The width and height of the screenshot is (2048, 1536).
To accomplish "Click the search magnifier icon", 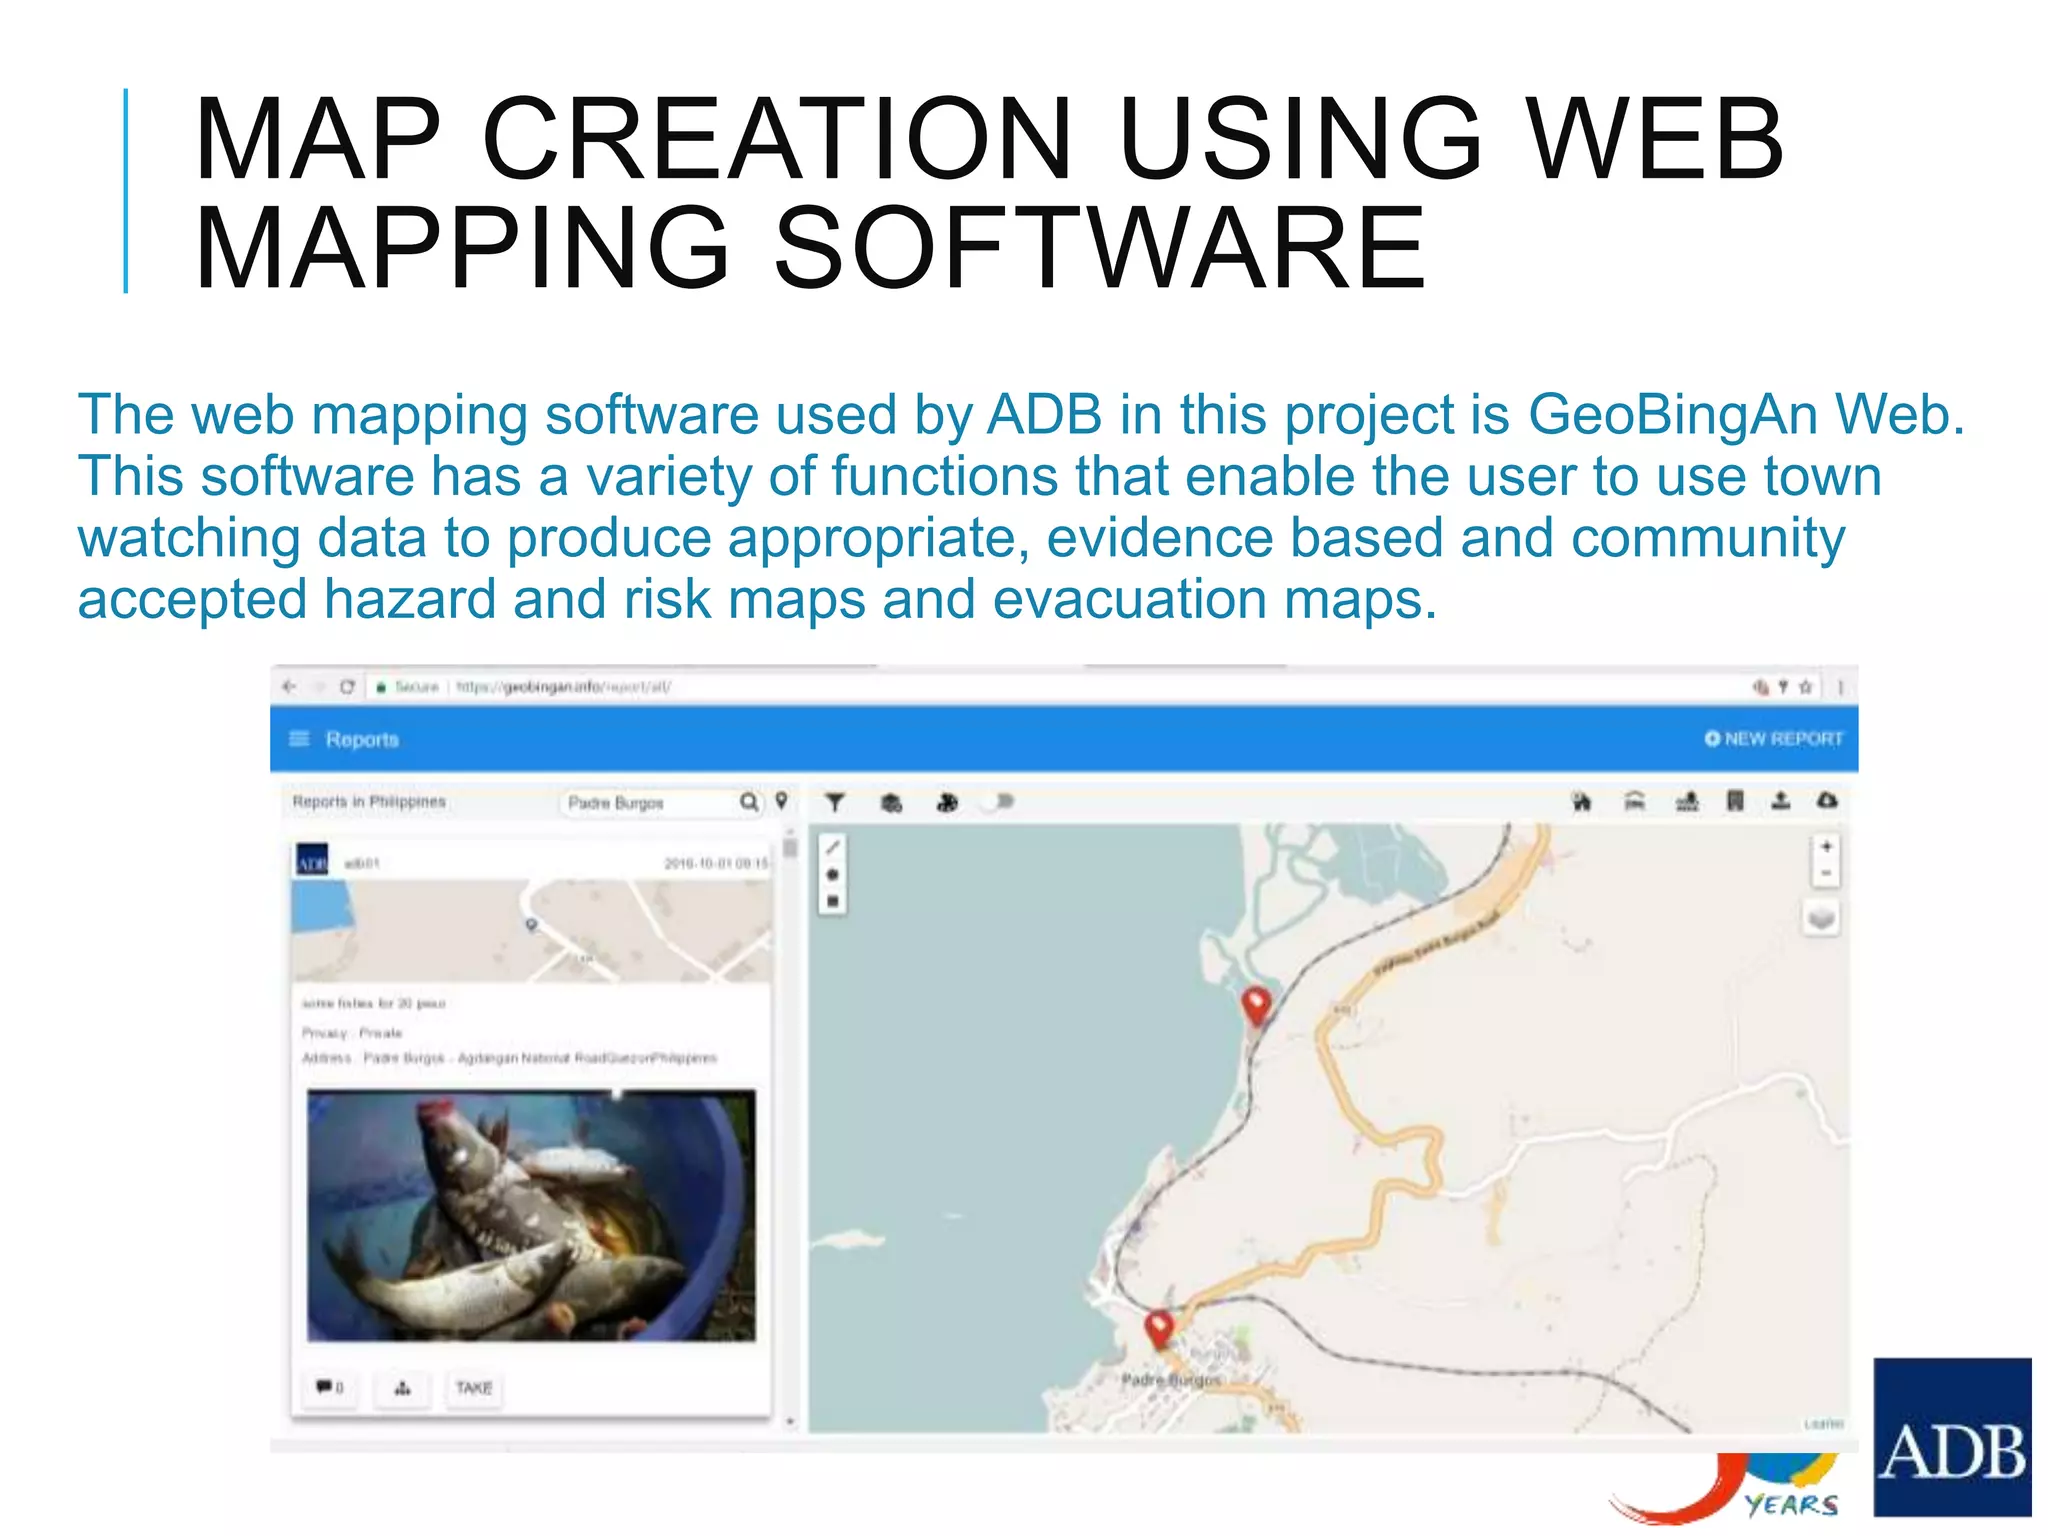I will tap(749, 802).
